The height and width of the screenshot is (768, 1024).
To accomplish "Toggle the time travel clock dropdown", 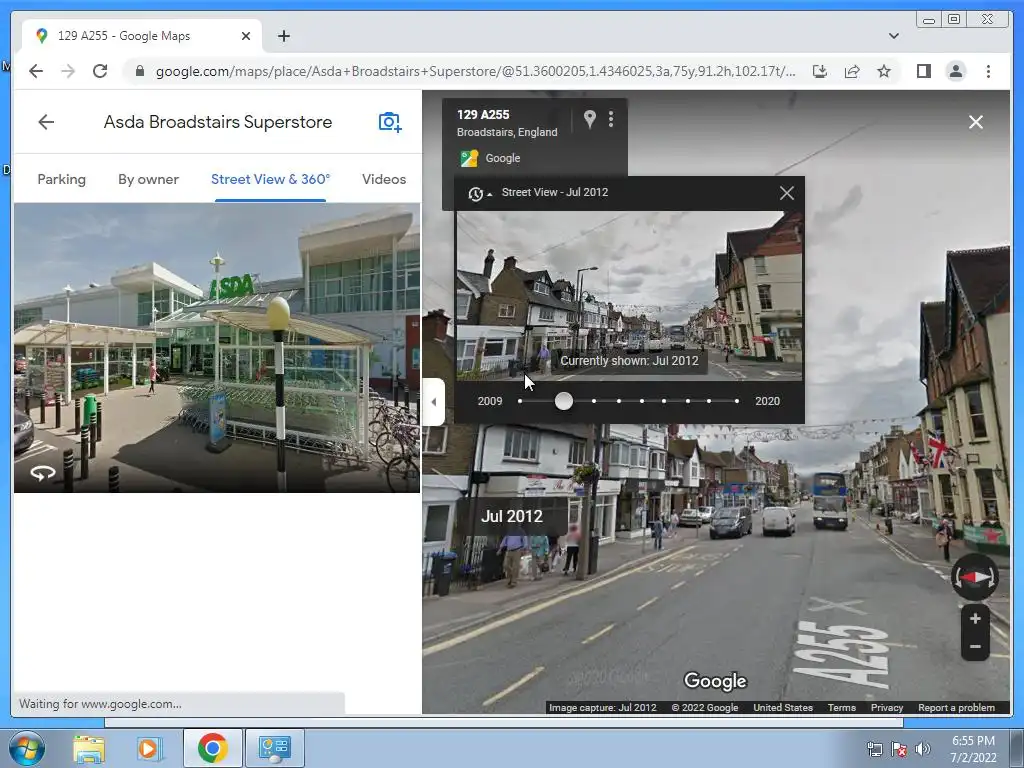I will pos(479,193).
